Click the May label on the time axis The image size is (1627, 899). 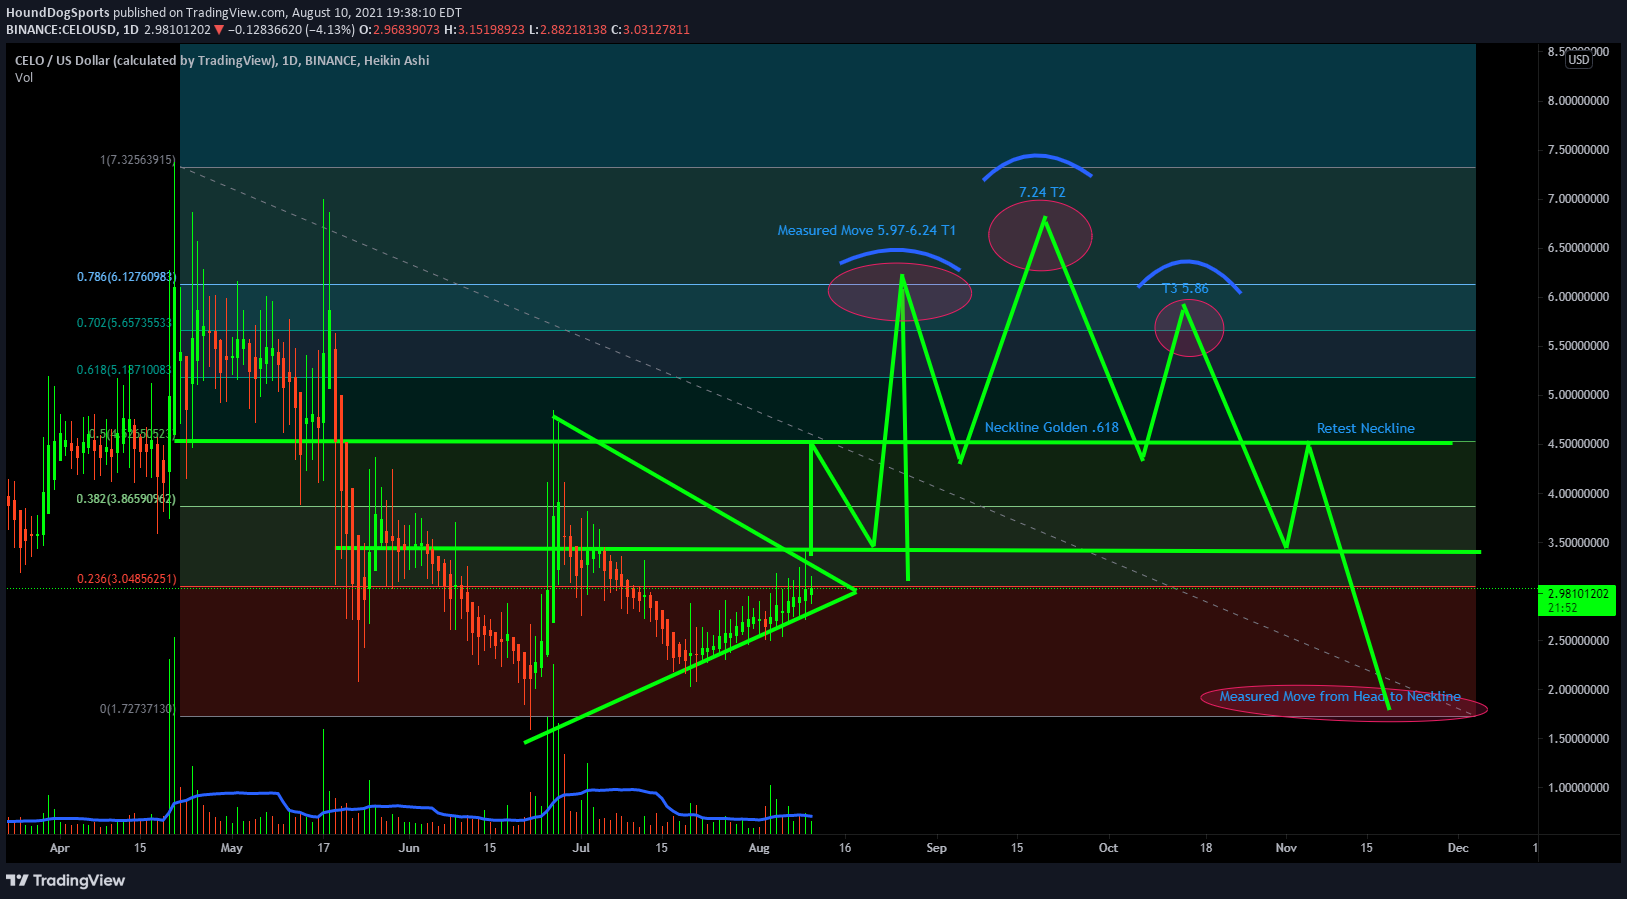[x=231, y=848]
